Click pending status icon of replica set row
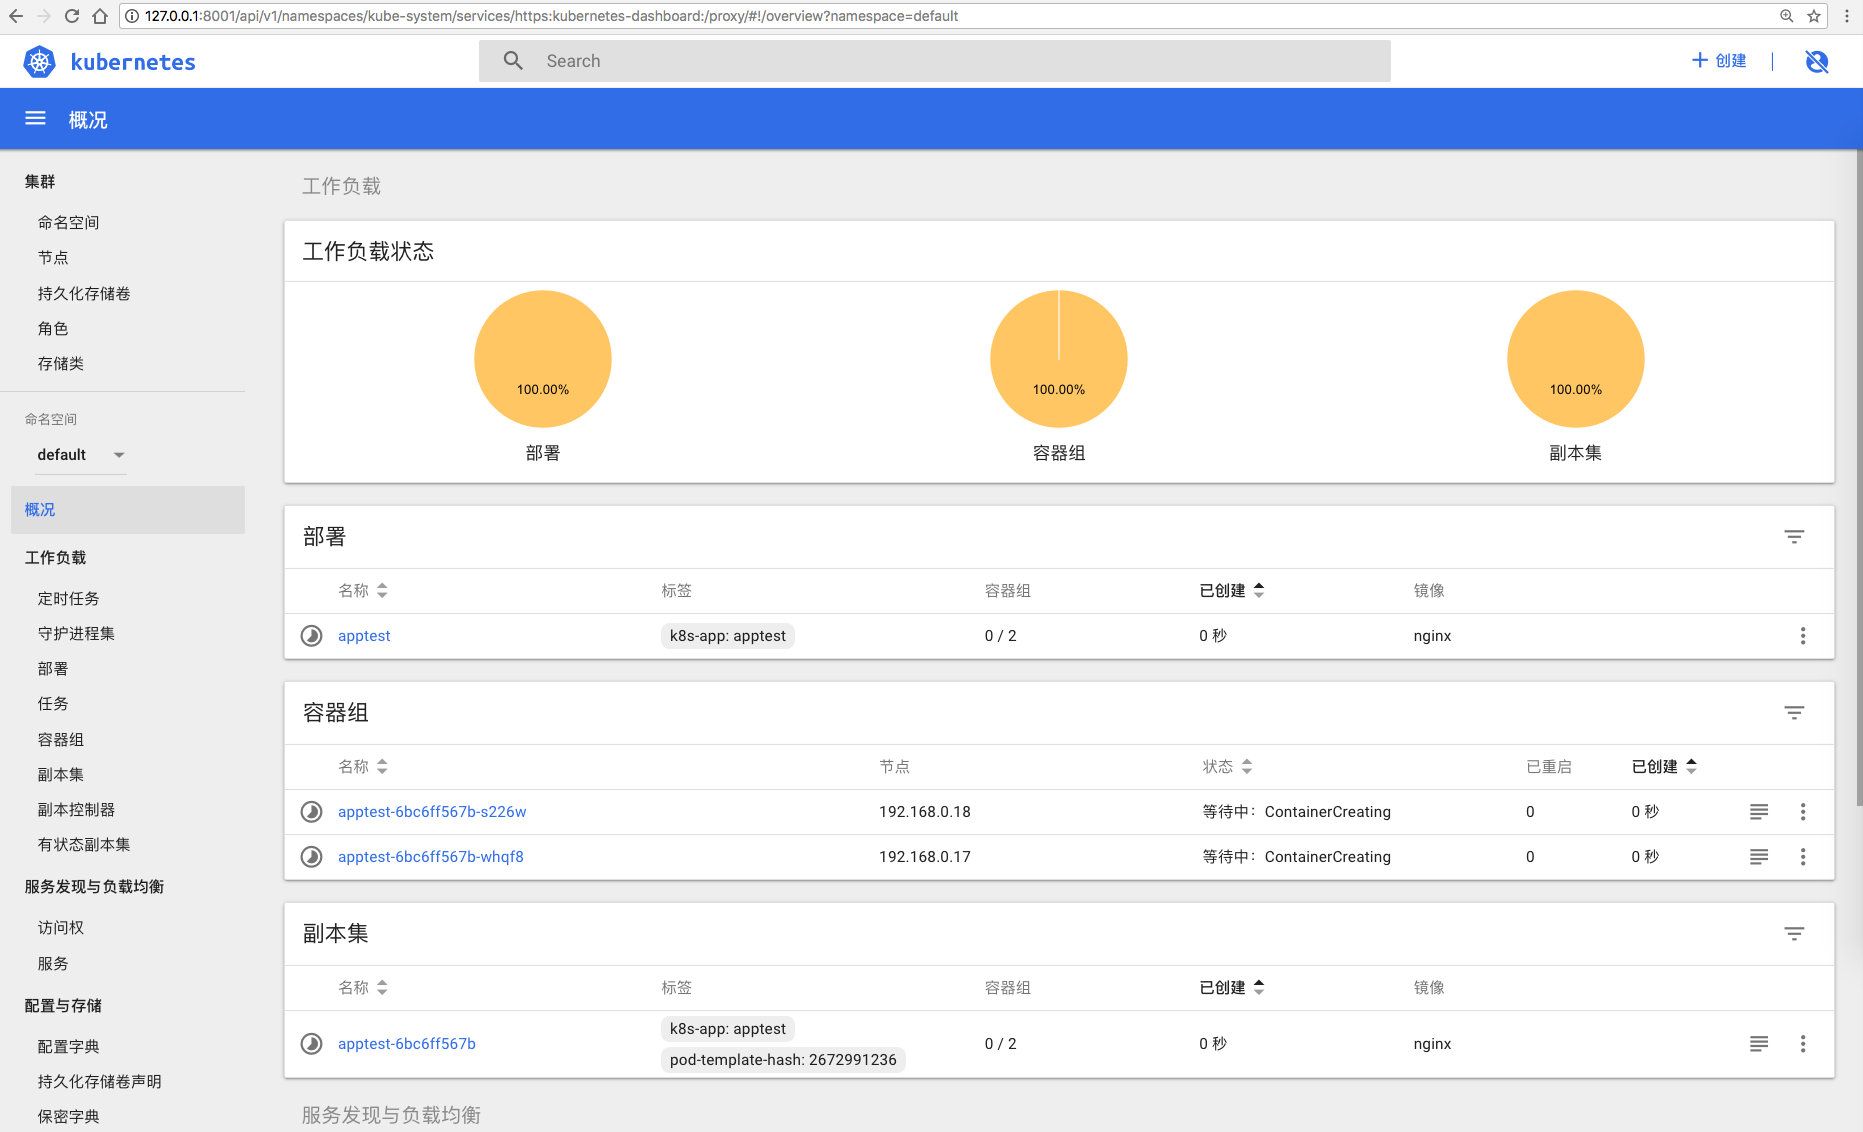 tap(312, 1044)
